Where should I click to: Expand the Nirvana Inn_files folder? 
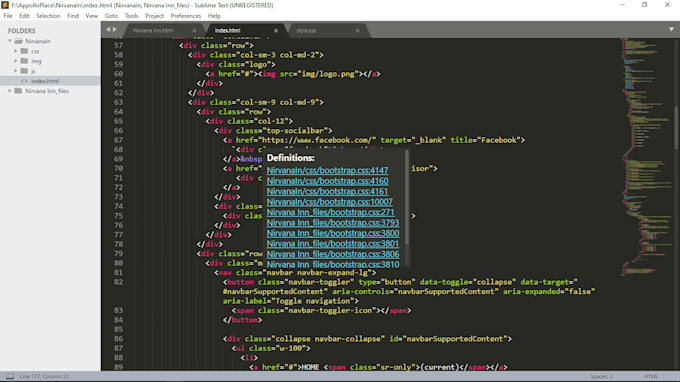point(10,91)
